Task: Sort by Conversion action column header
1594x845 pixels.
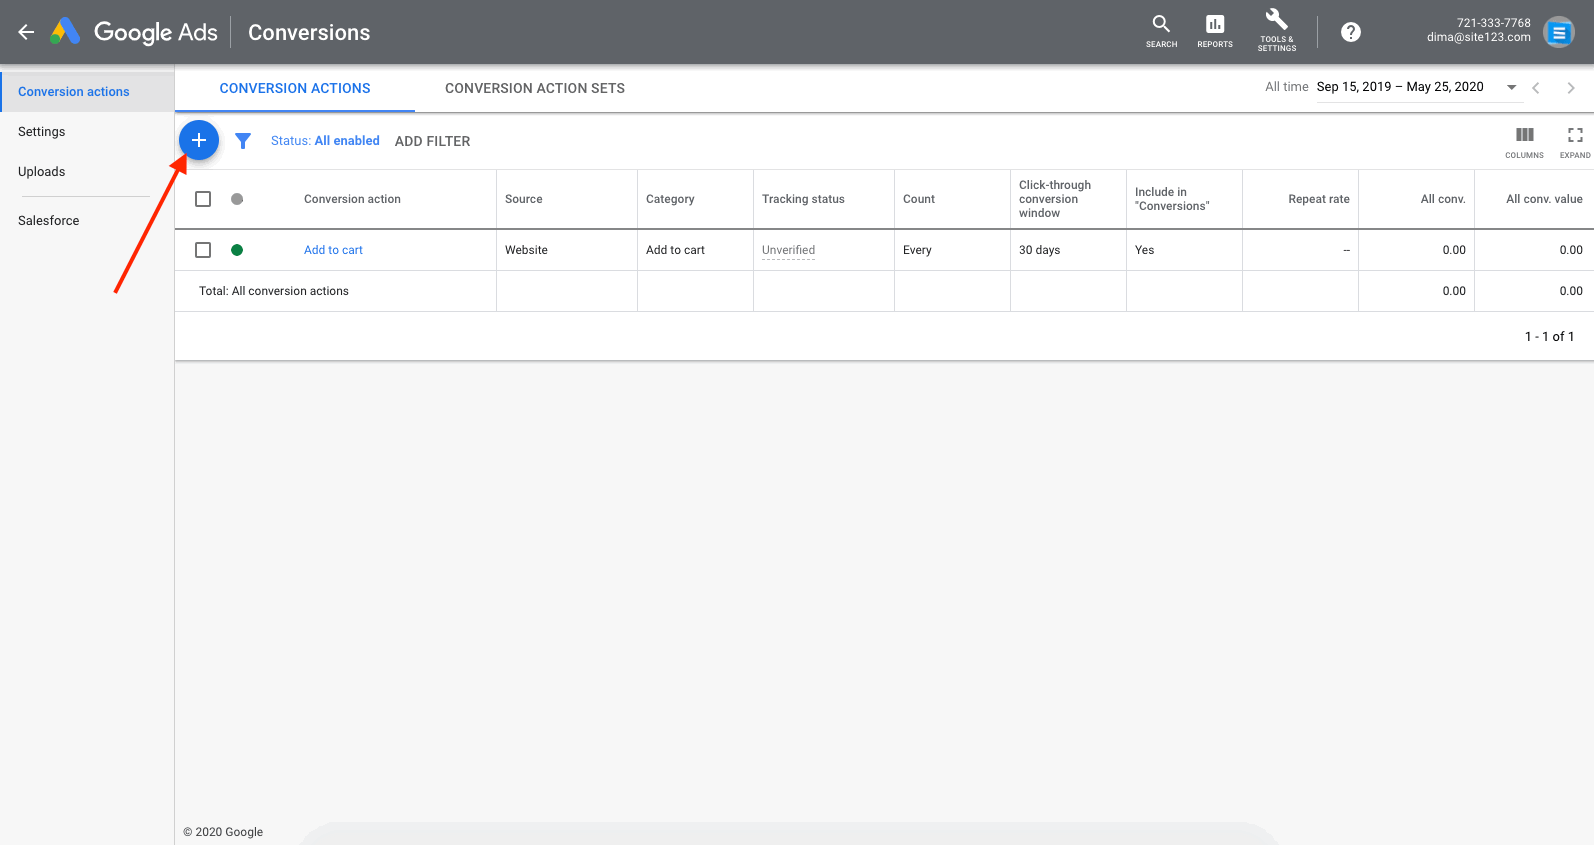Action: pyautogui.click(x=352, y=199)
